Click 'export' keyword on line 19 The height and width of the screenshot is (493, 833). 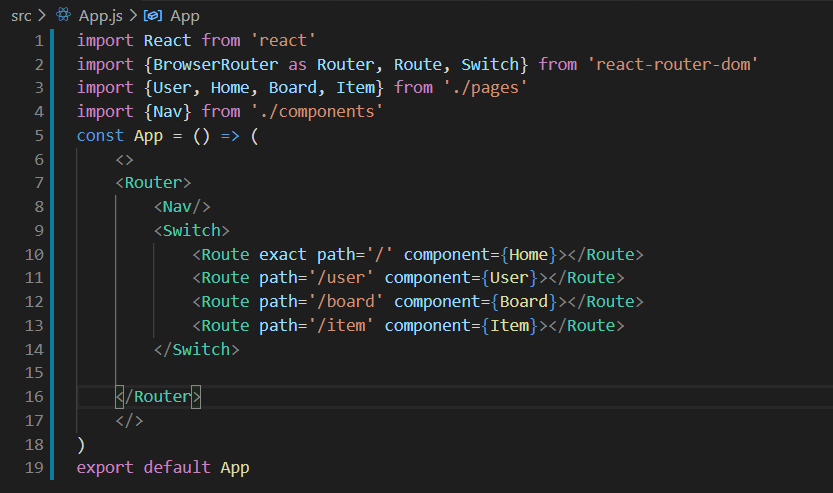click(105, 468)
